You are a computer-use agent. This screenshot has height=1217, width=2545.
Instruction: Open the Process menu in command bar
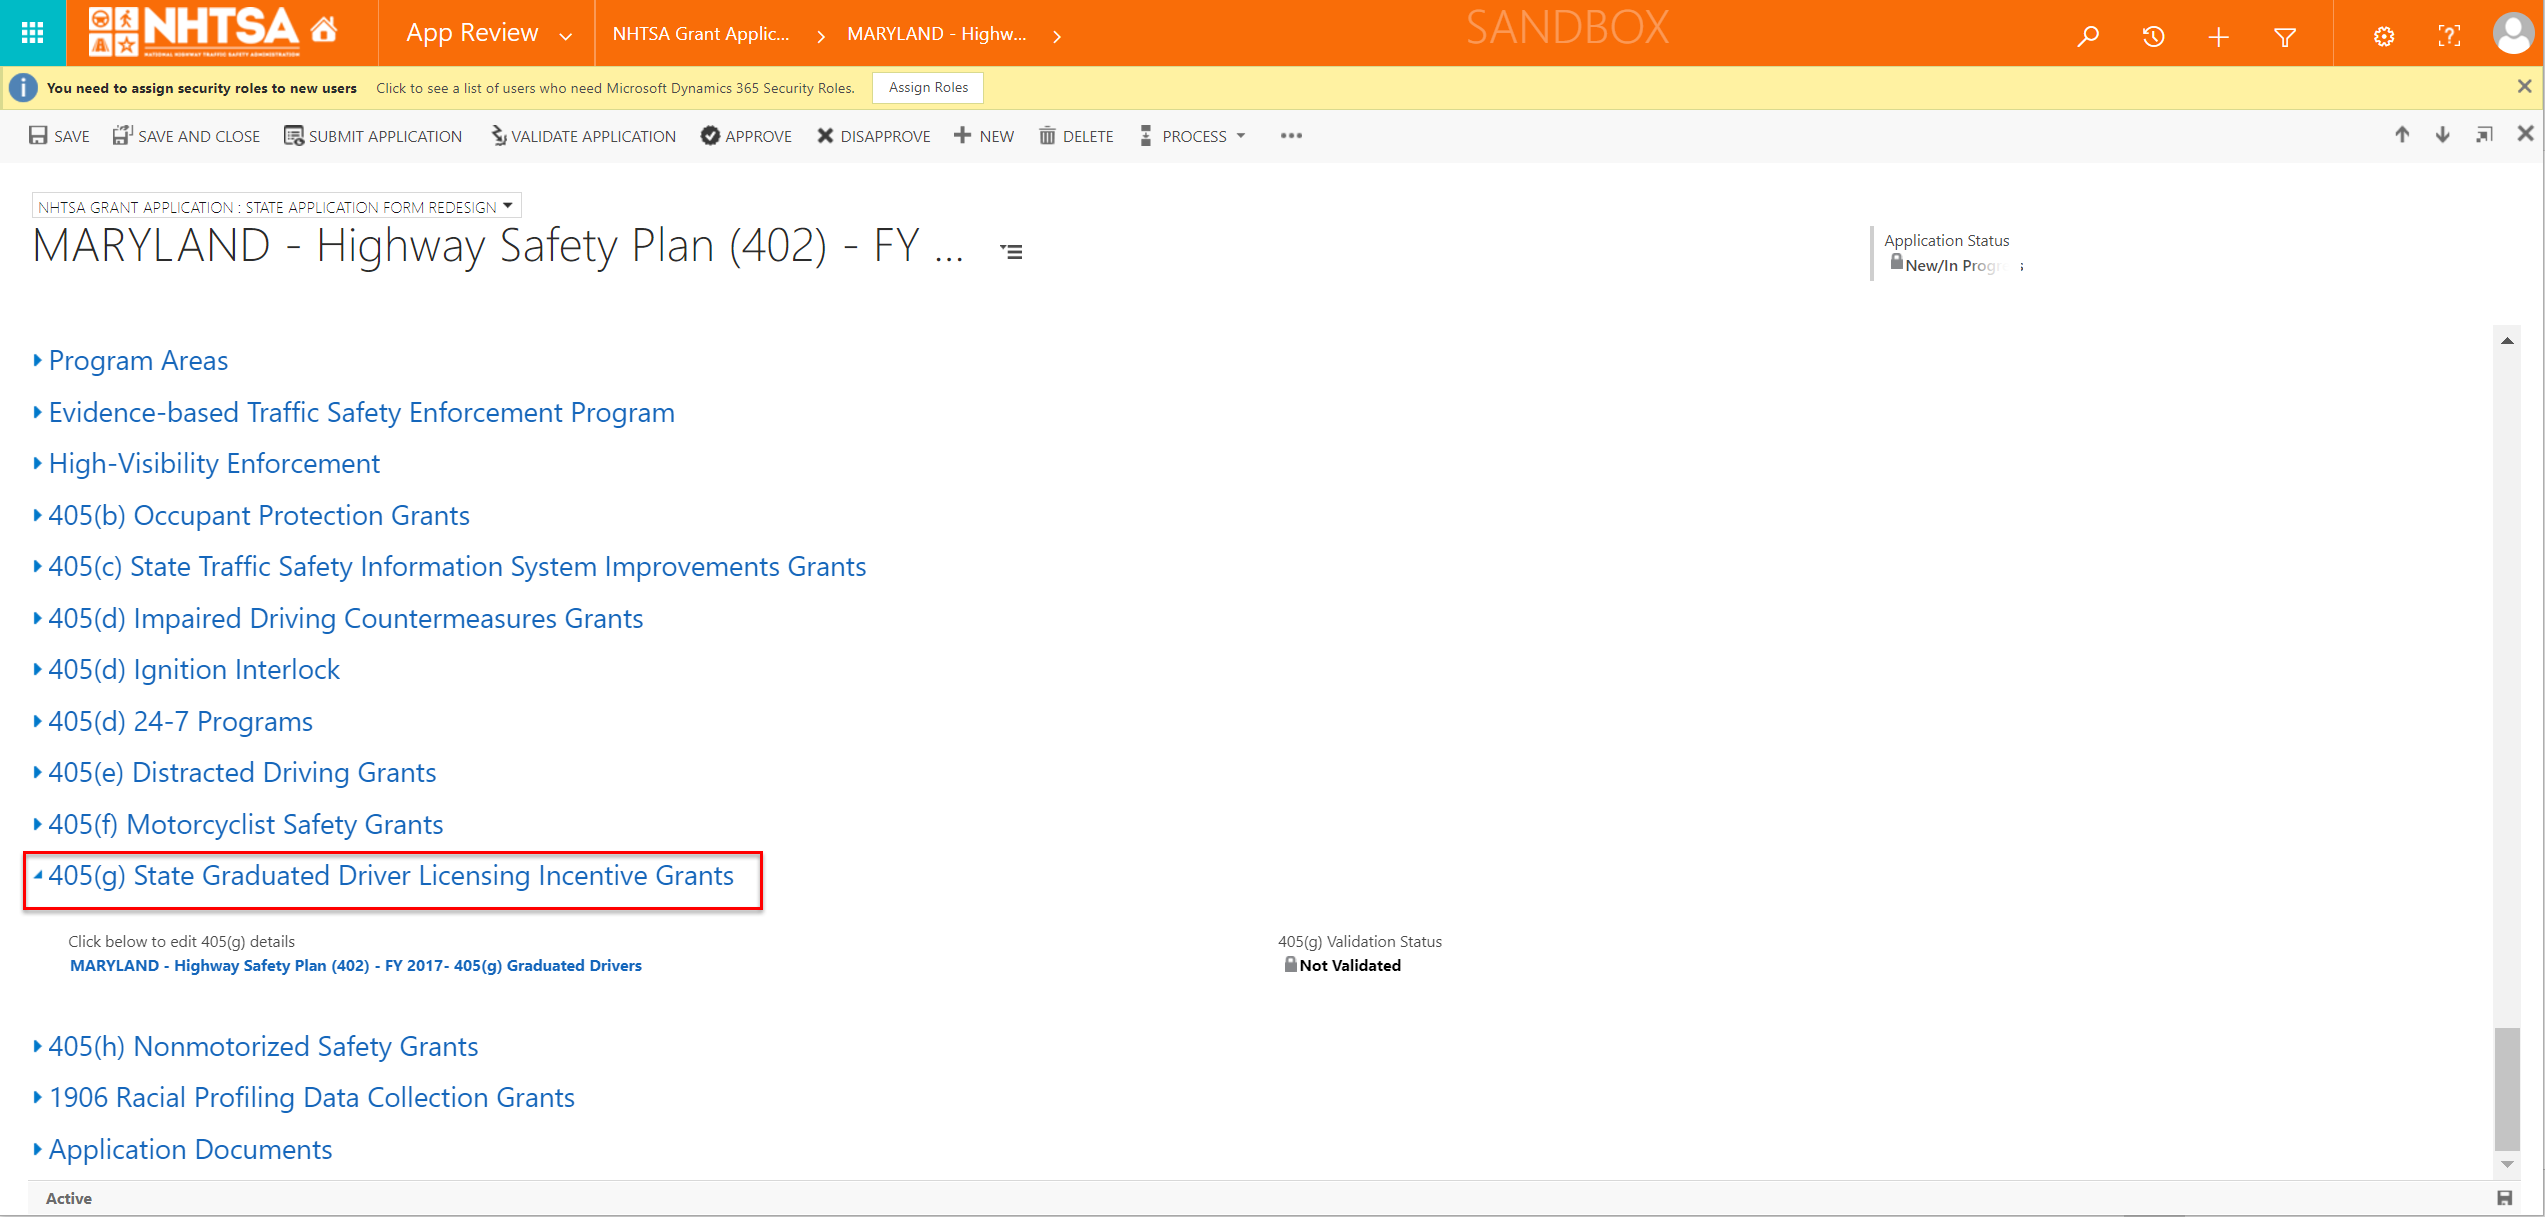pyautogui.click(x=1193, y=136)
